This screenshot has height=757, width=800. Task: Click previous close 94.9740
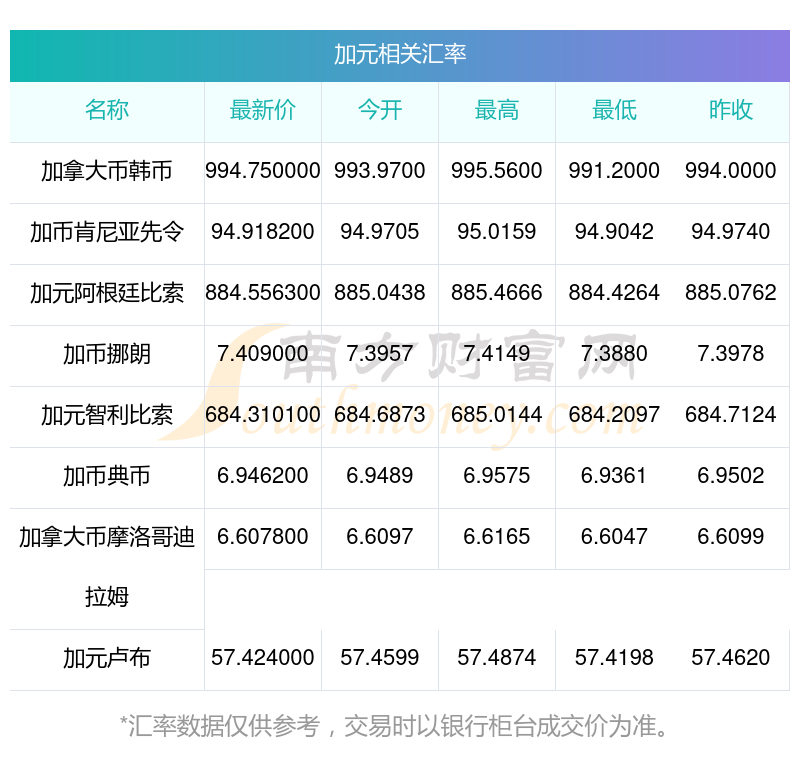[x=731, y=232]
